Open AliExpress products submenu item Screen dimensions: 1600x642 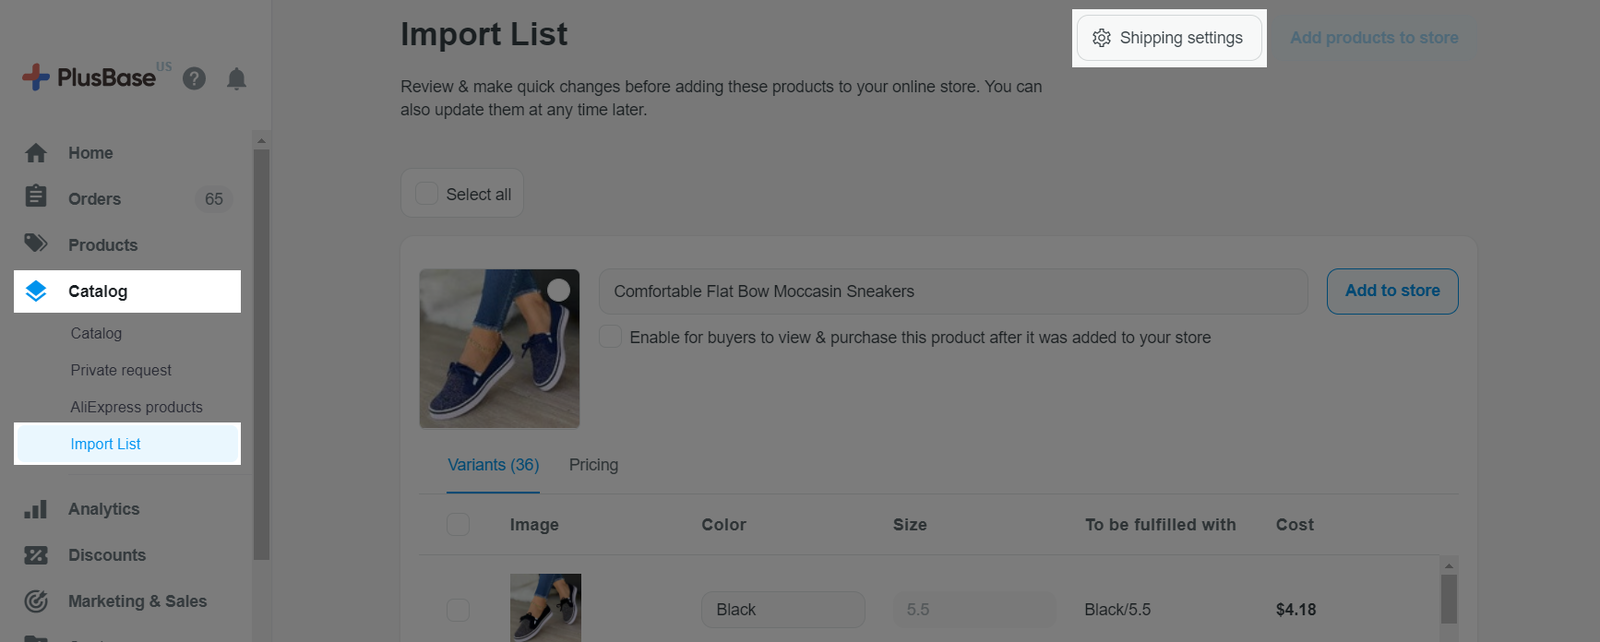click(136, 407)
